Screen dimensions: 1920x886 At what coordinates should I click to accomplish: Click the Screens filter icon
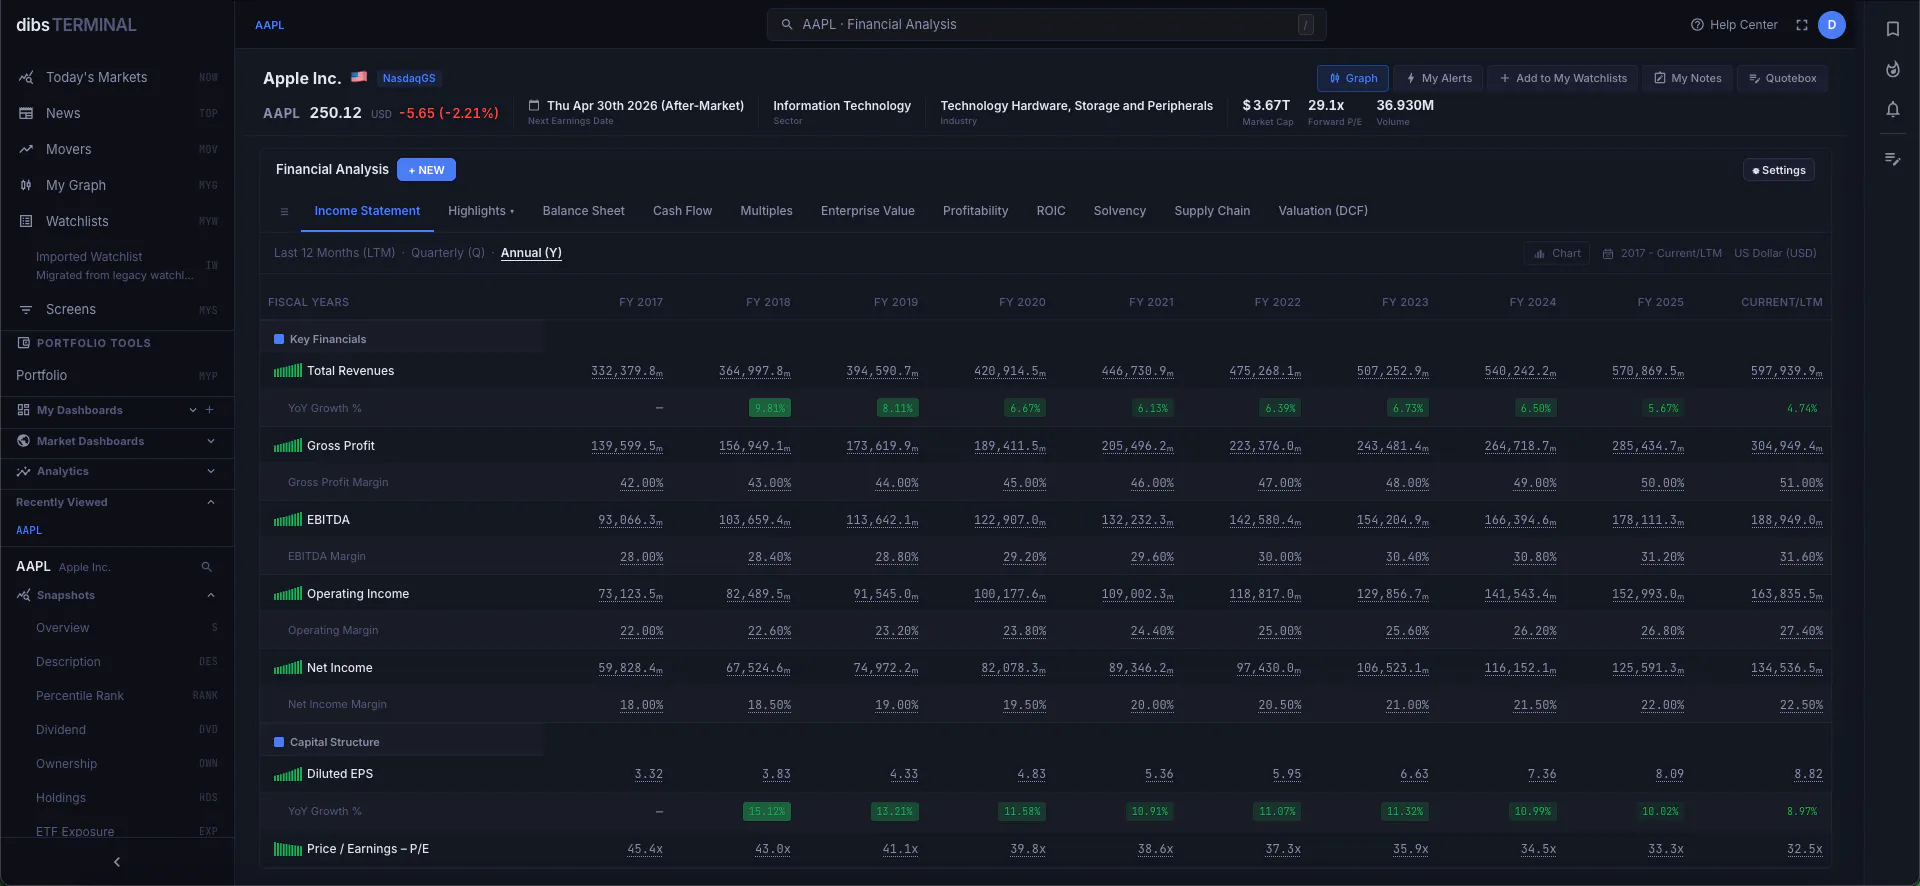click(26, 309)
